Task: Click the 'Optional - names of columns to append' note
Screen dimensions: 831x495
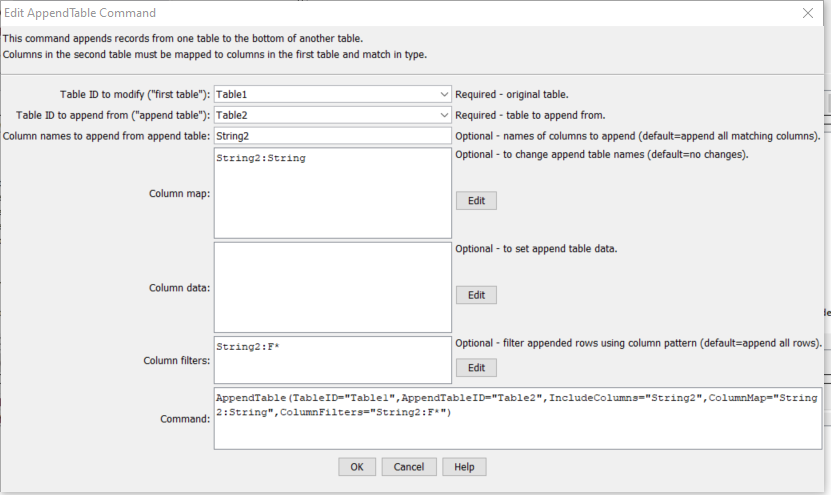Action: [638, 136]
